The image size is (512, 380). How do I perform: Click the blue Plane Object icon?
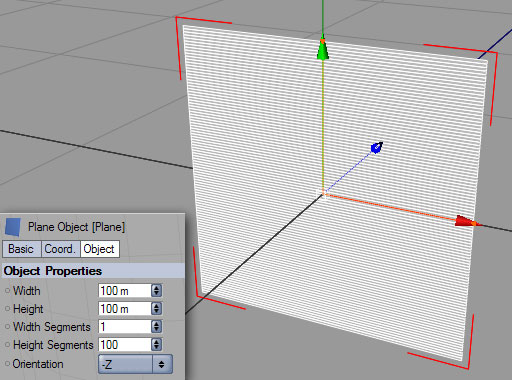click(x=13, y=227)
